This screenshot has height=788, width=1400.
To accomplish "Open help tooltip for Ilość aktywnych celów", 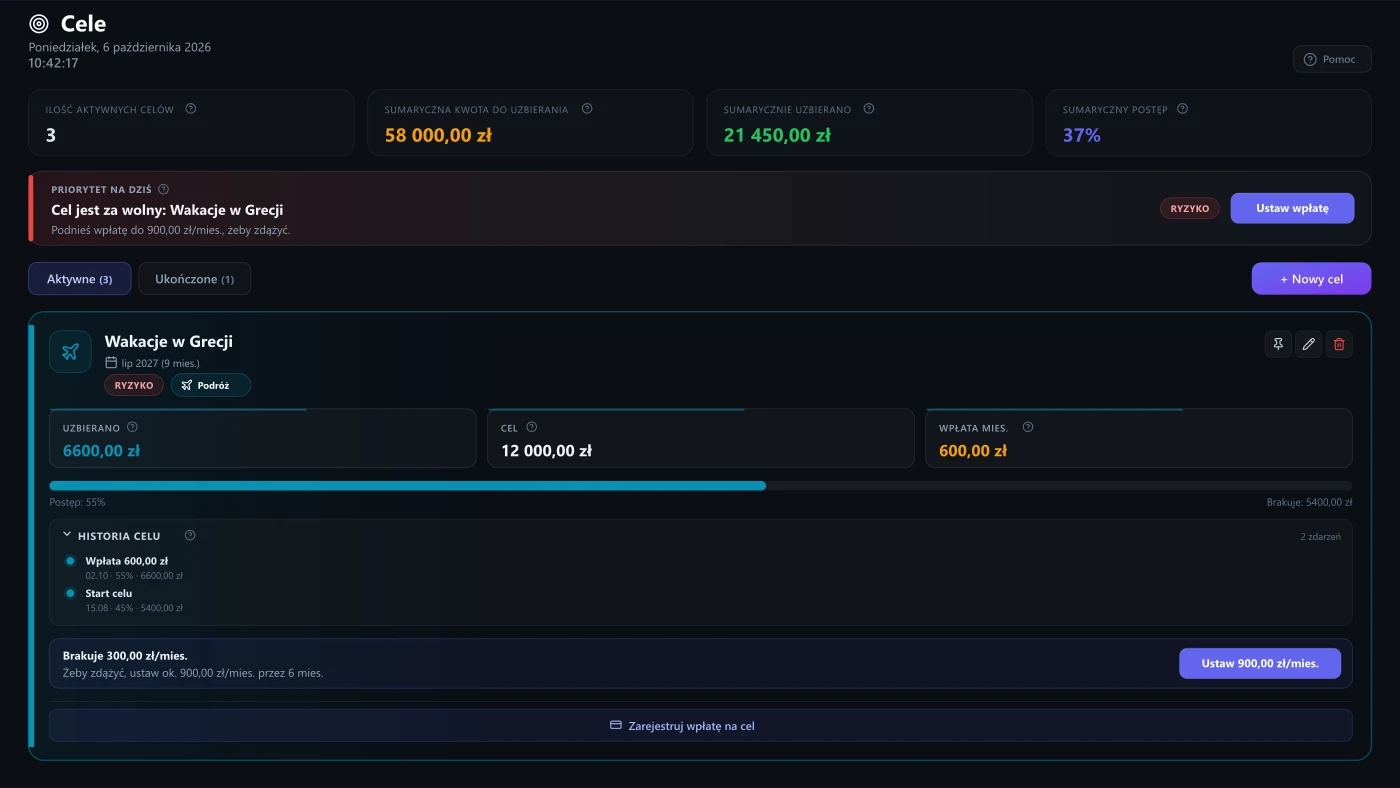I will pyautogui.click(x=191, y=109).
